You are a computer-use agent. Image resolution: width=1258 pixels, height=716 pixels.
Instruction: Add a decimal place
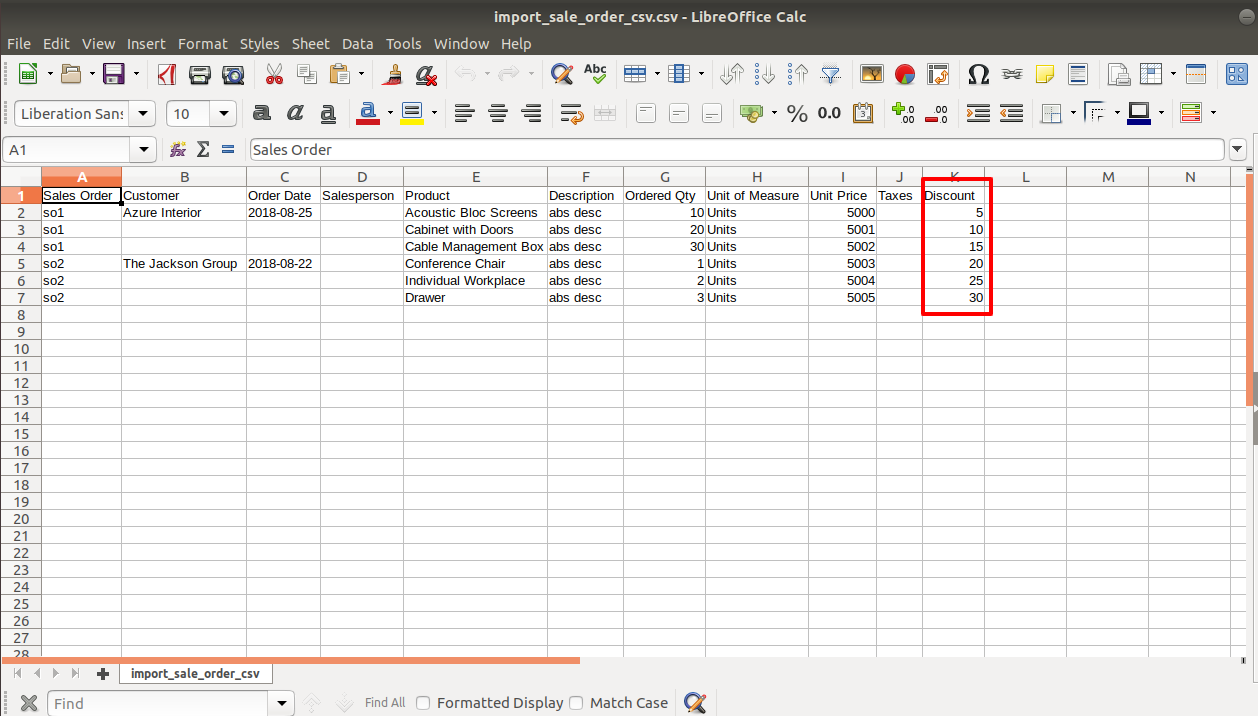coord(903,113)
